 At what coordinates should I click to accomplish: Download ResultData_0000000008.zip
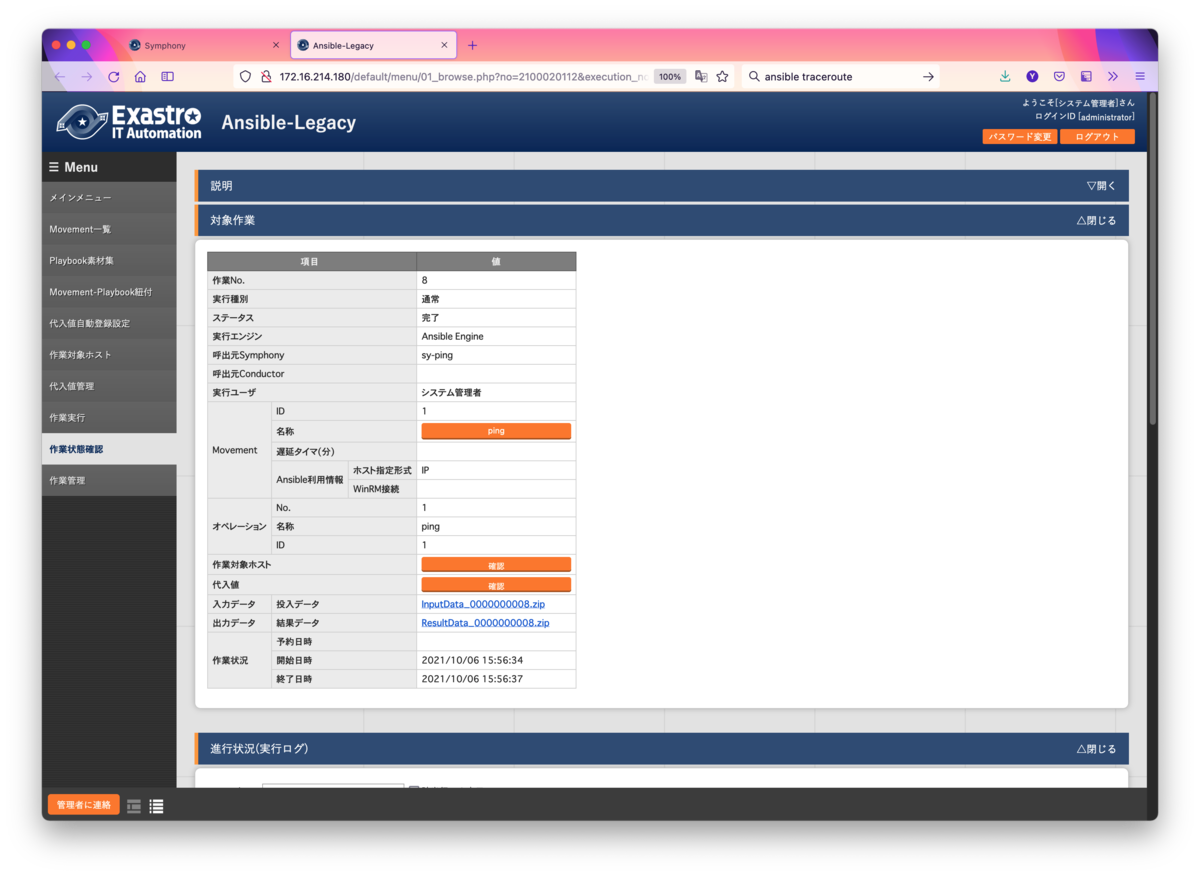[x=485, y=623]
